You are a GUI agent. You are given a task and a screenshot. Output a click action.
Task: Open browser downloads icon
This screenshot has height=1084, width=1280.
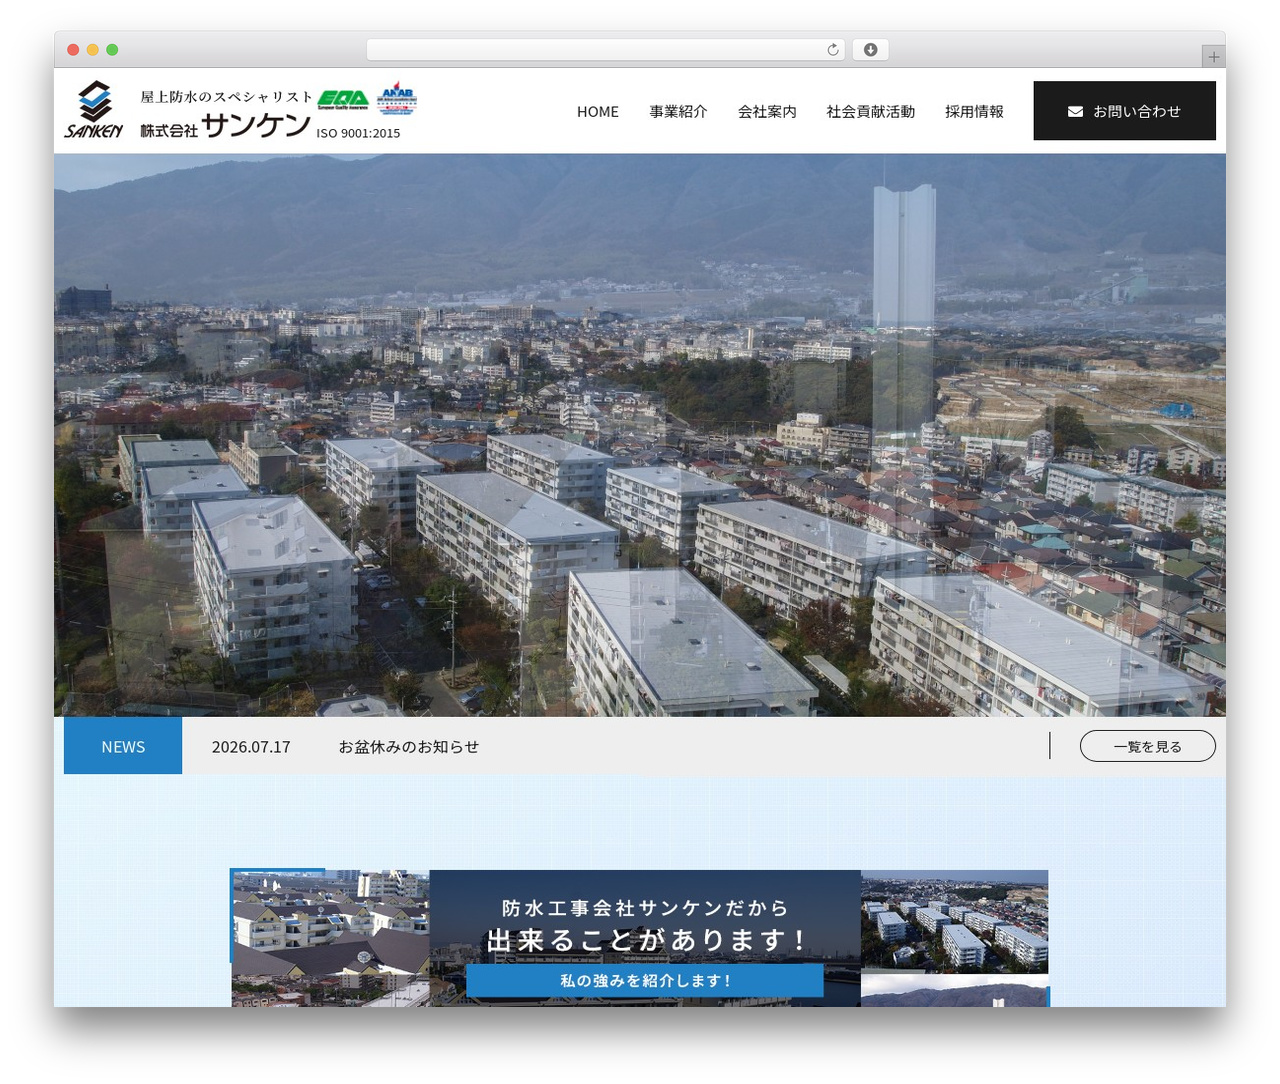870,50
